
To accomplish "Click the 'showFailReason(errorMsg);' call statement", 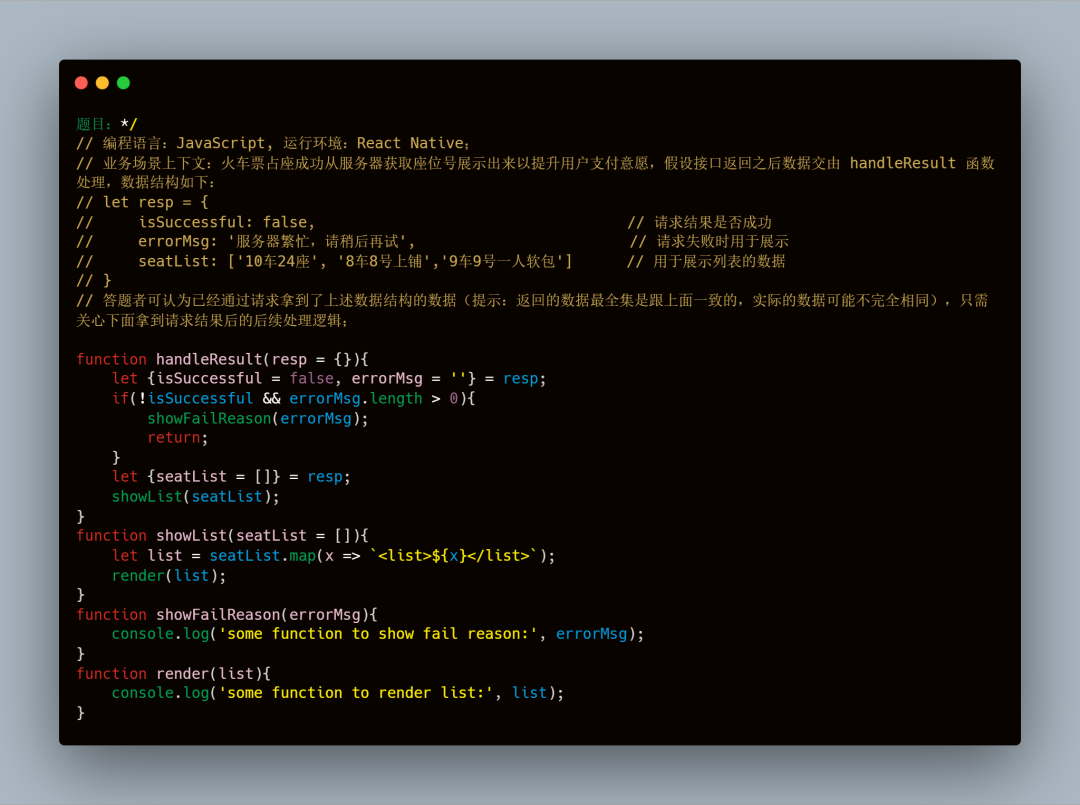I will (x=258, y=419).
